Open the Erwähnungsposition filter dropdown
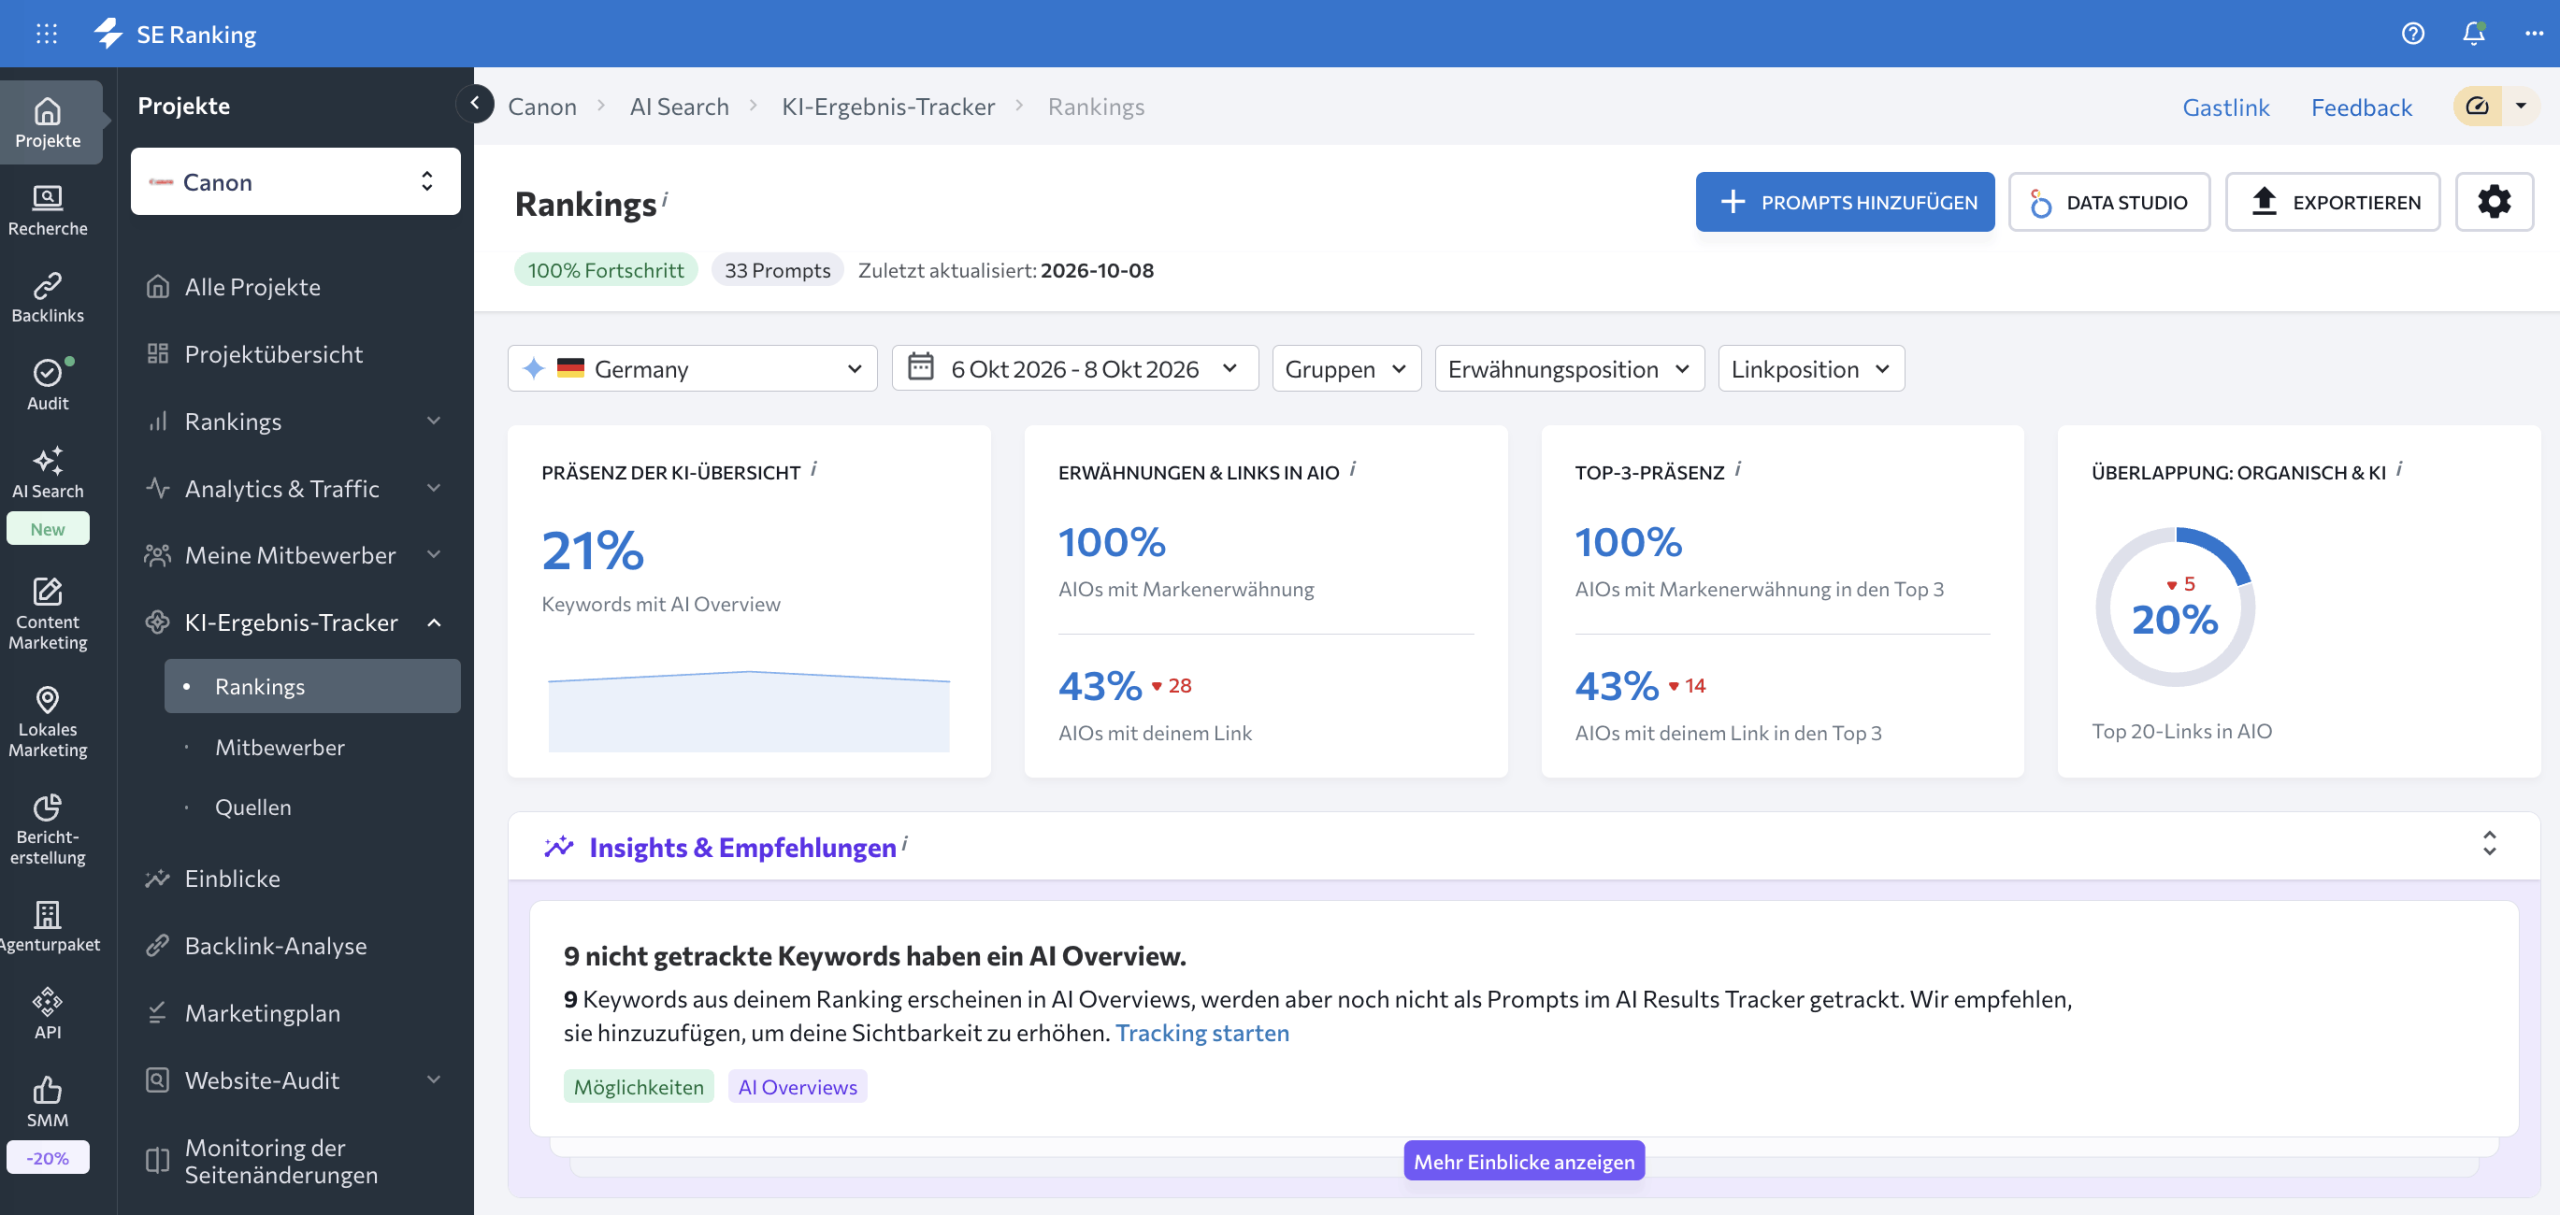2560x1215 pixels. tap(1569, 369)
